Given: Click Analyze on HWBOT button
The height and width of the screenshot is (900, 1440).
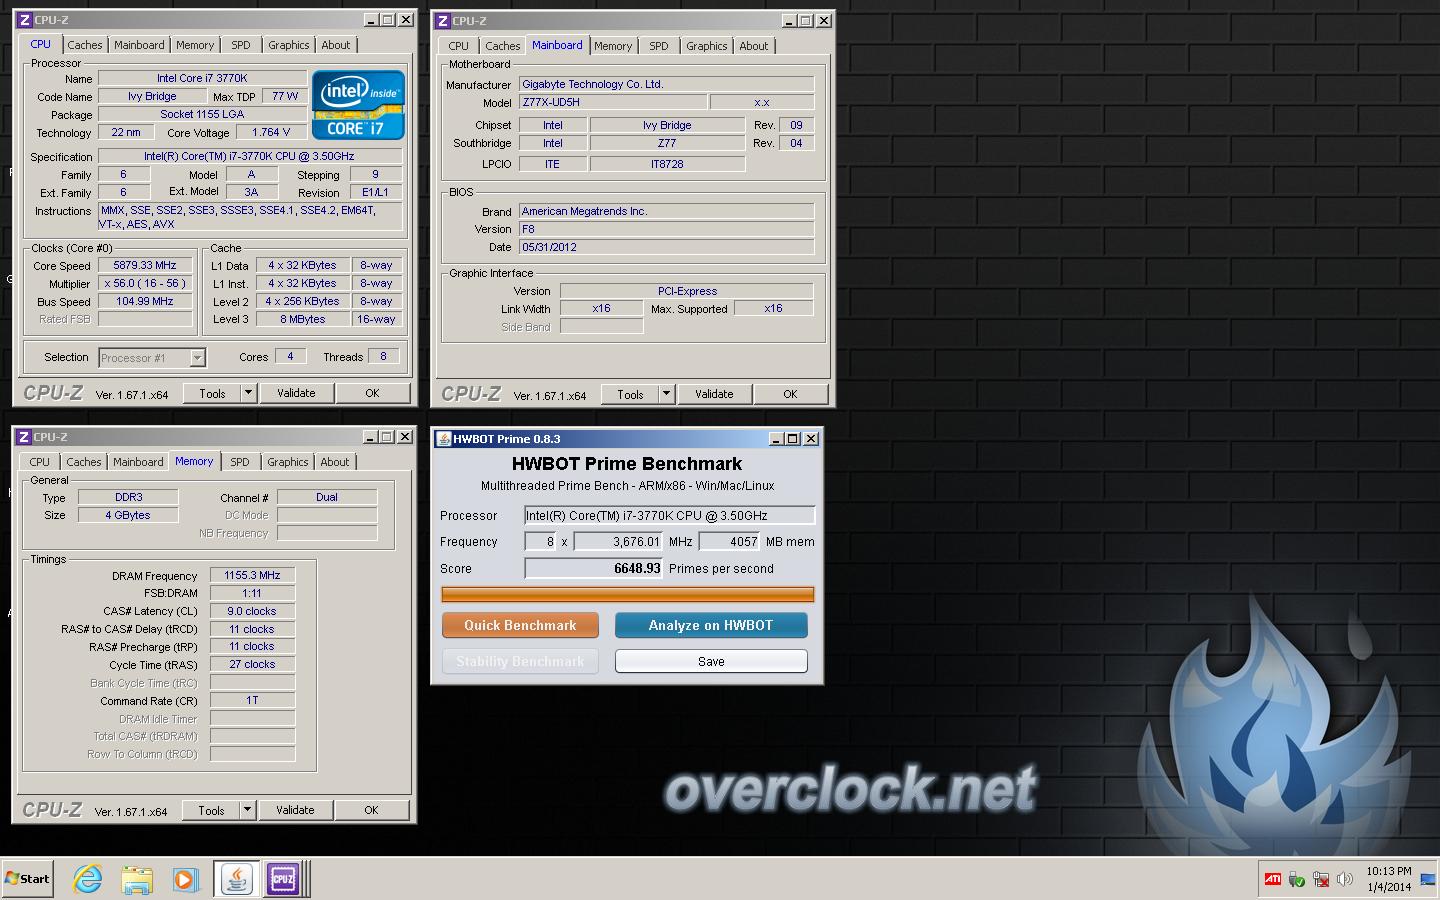Looking at the screenshot, I should 711,625.
